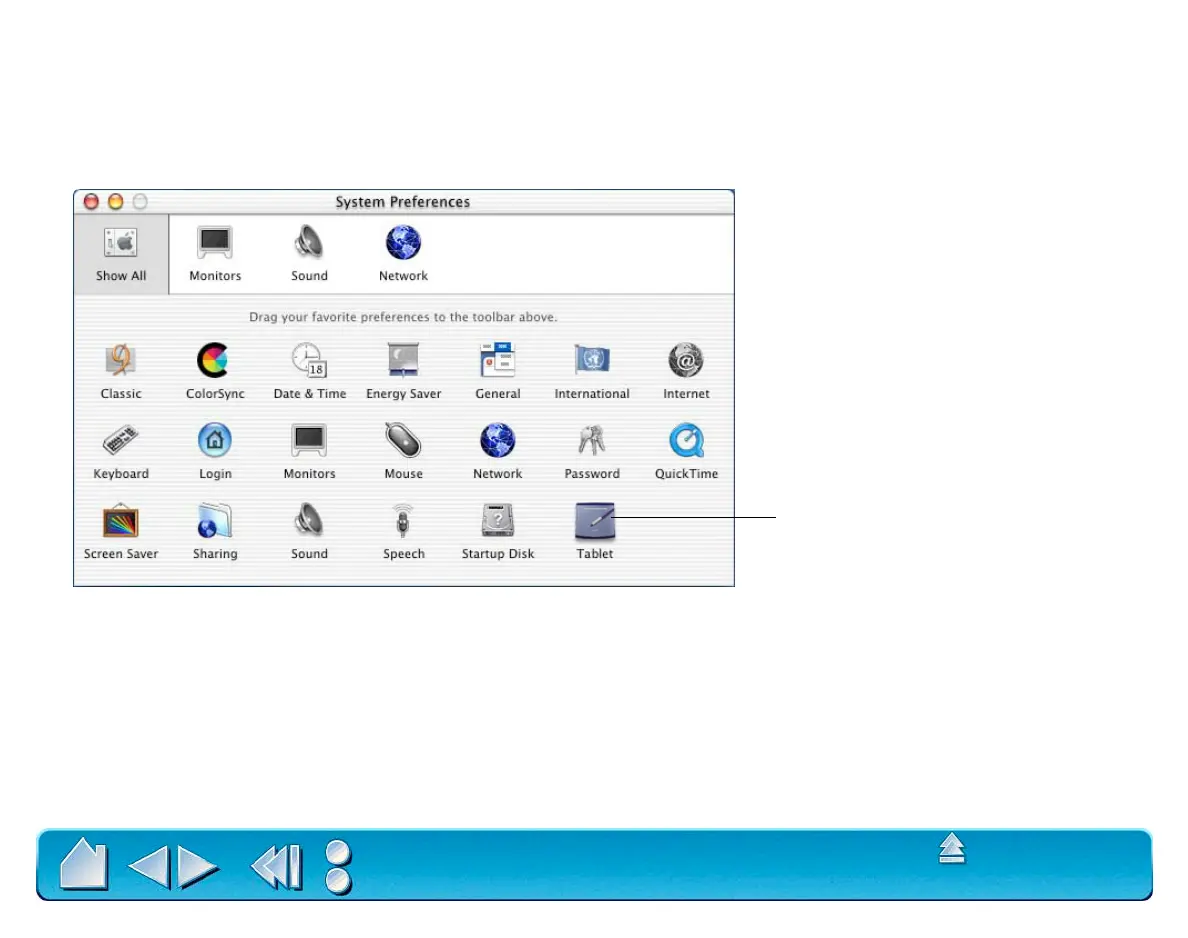The width and height of the screenshot is (1188, 938).
Task: Open the Tablet preference pane
Action: (x=595, y=532)
